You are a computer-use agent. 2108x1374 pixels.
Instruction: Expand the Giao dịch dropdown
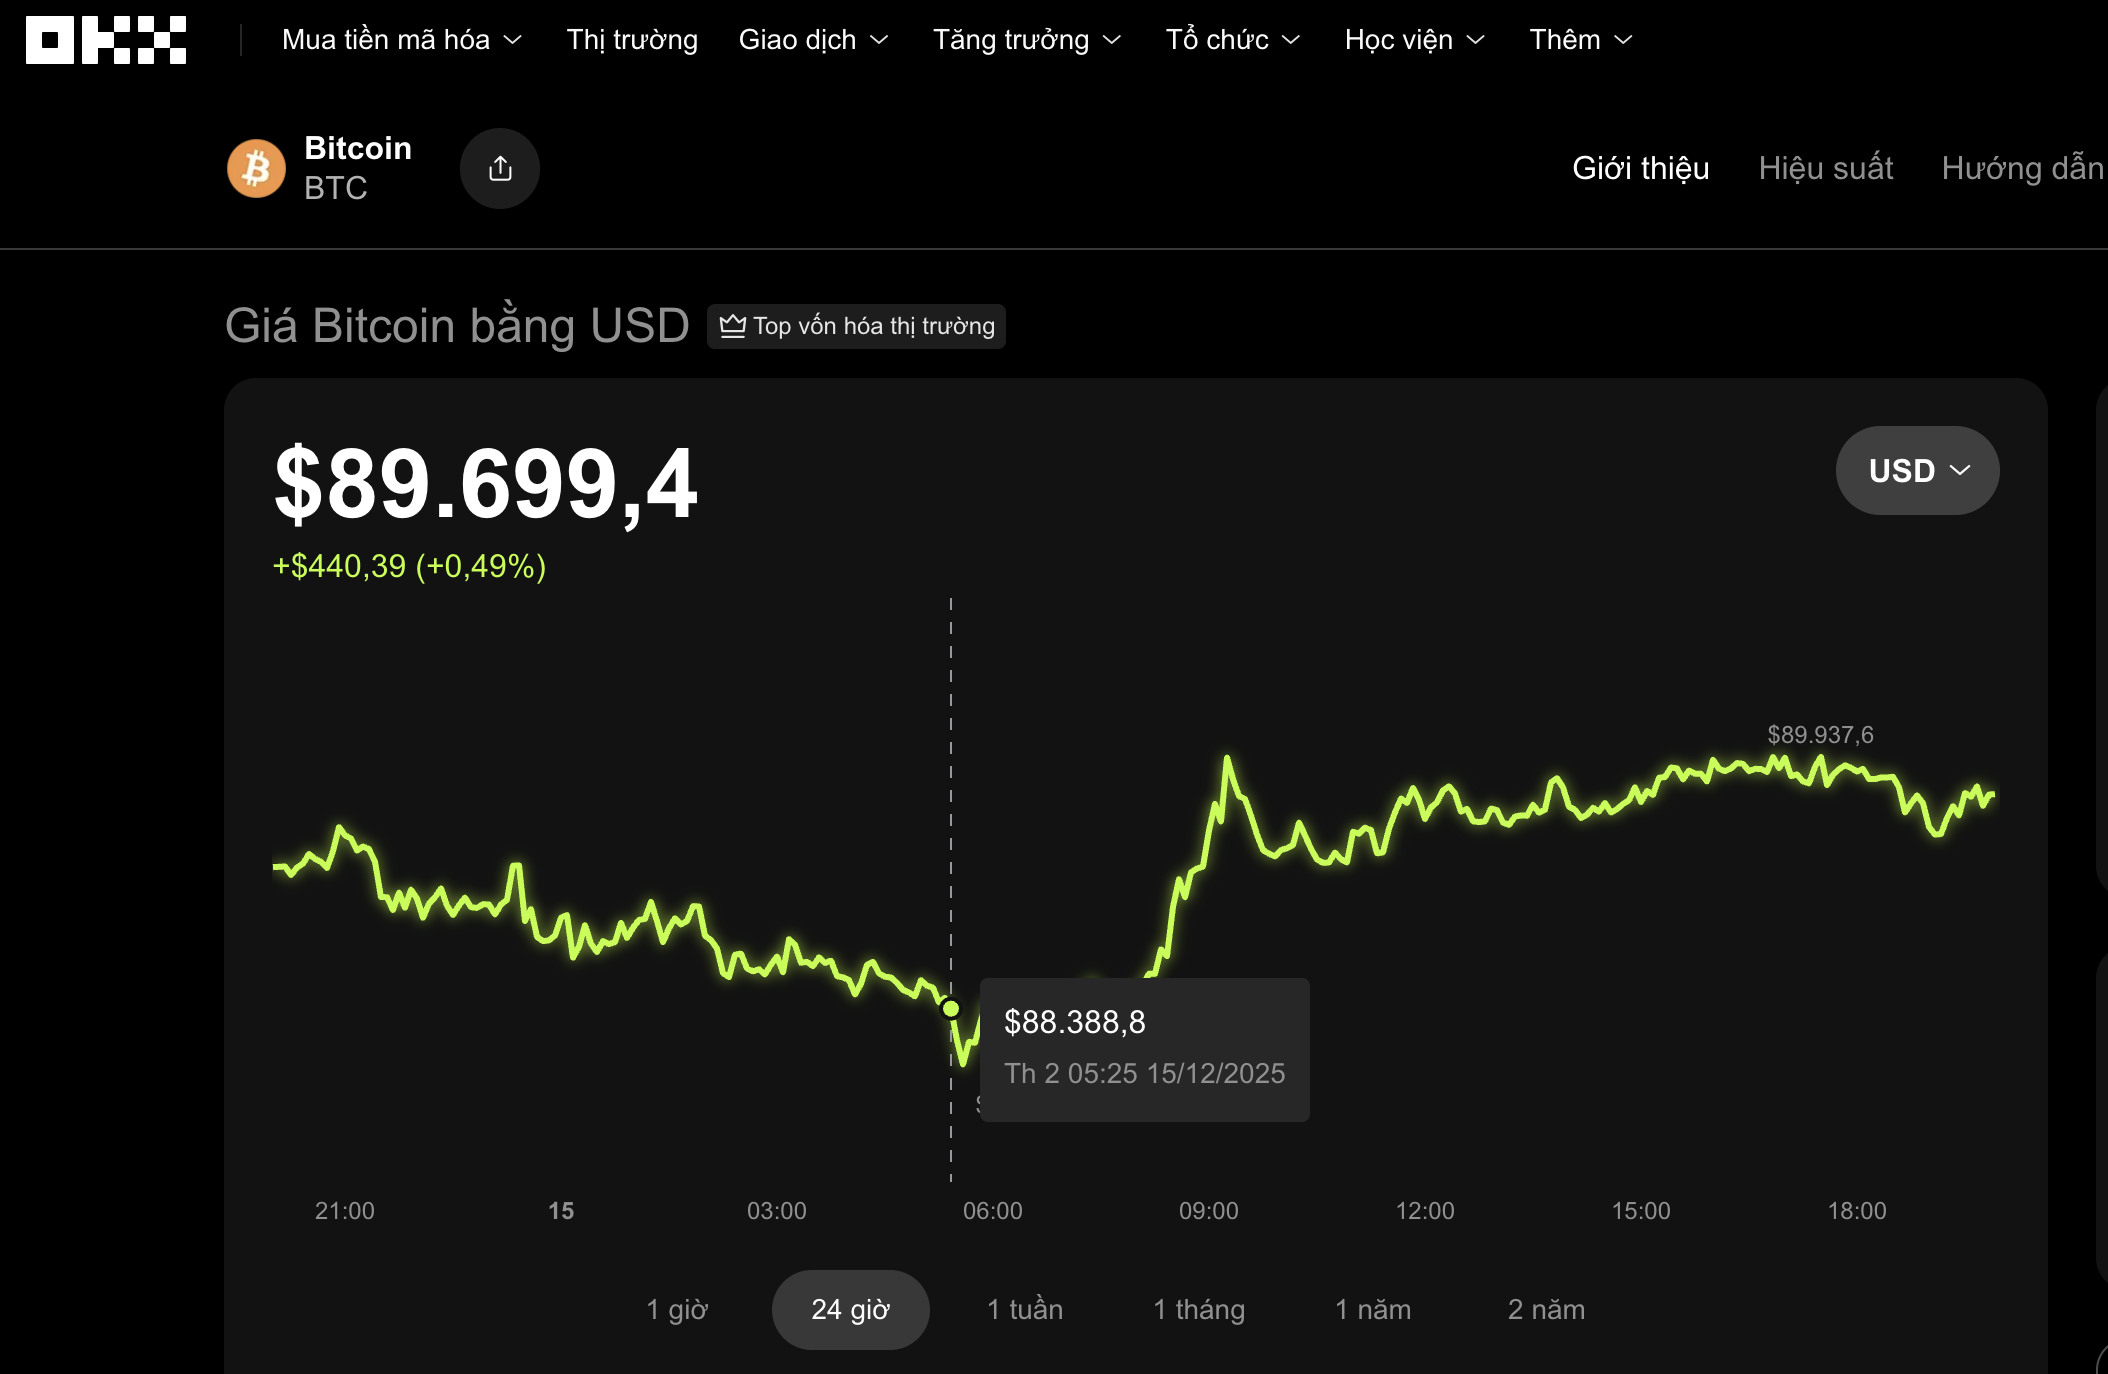pyautogui.click(x=813, y=40)
